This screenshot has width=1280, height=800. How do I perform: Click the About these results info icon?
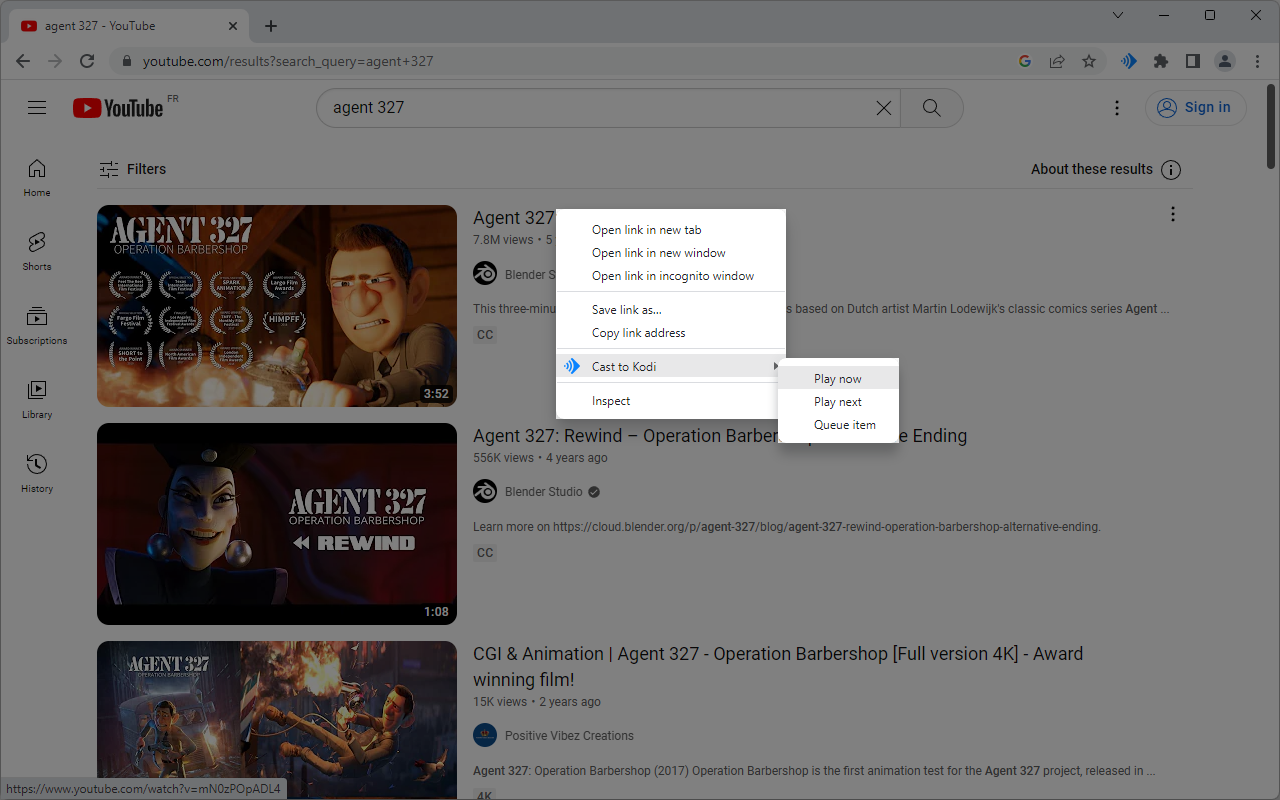(1171, 170)
